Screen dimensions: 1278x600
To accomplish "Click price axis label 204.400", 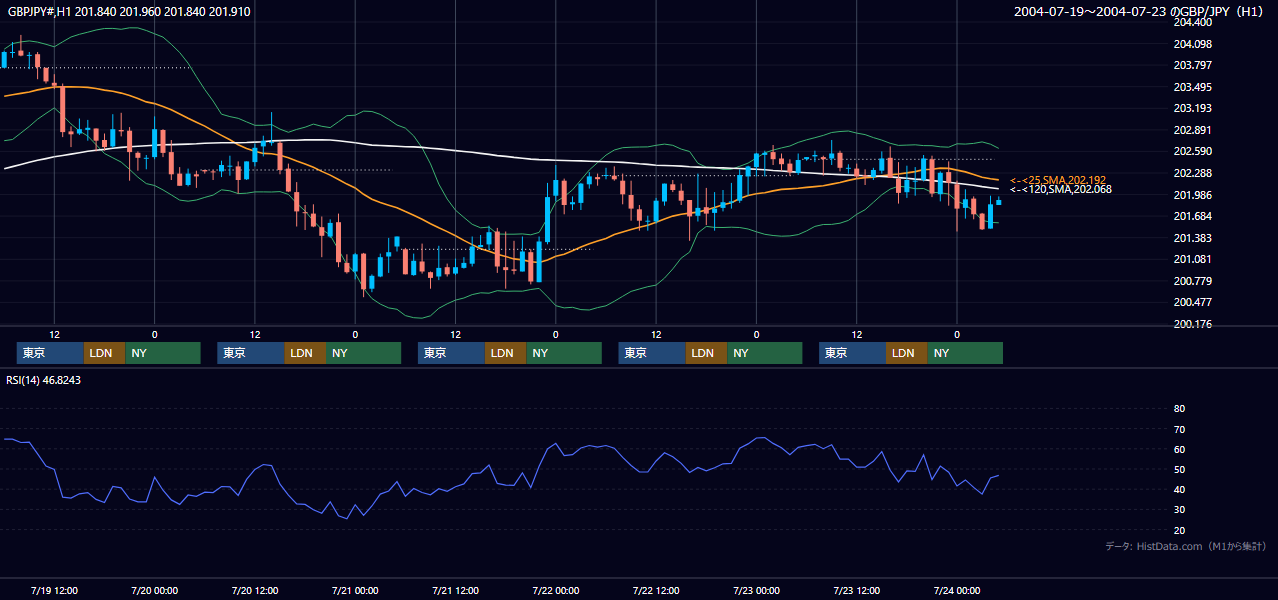I will pyautogui.click(x=1191, y=22).
